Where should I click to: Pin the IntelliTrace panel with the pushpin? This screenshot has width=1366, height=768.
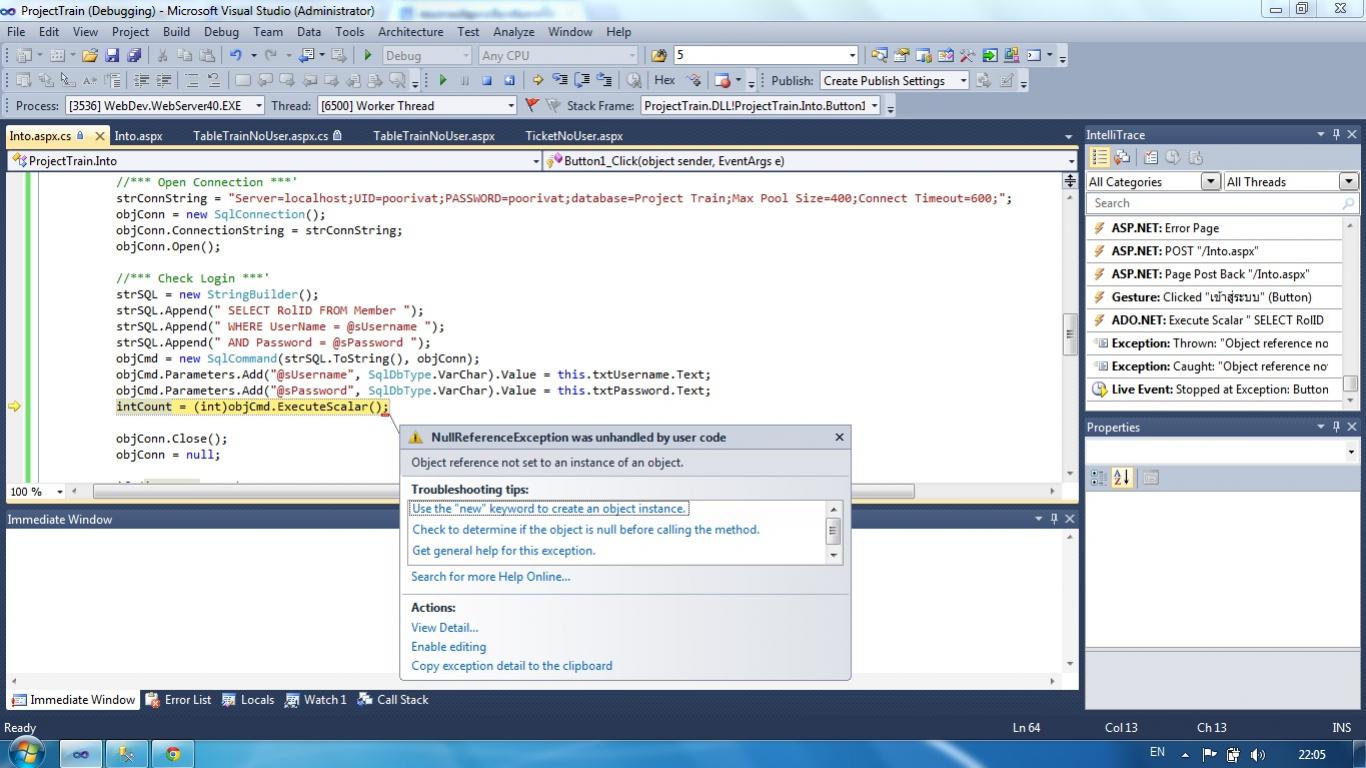pos(1336,134)
